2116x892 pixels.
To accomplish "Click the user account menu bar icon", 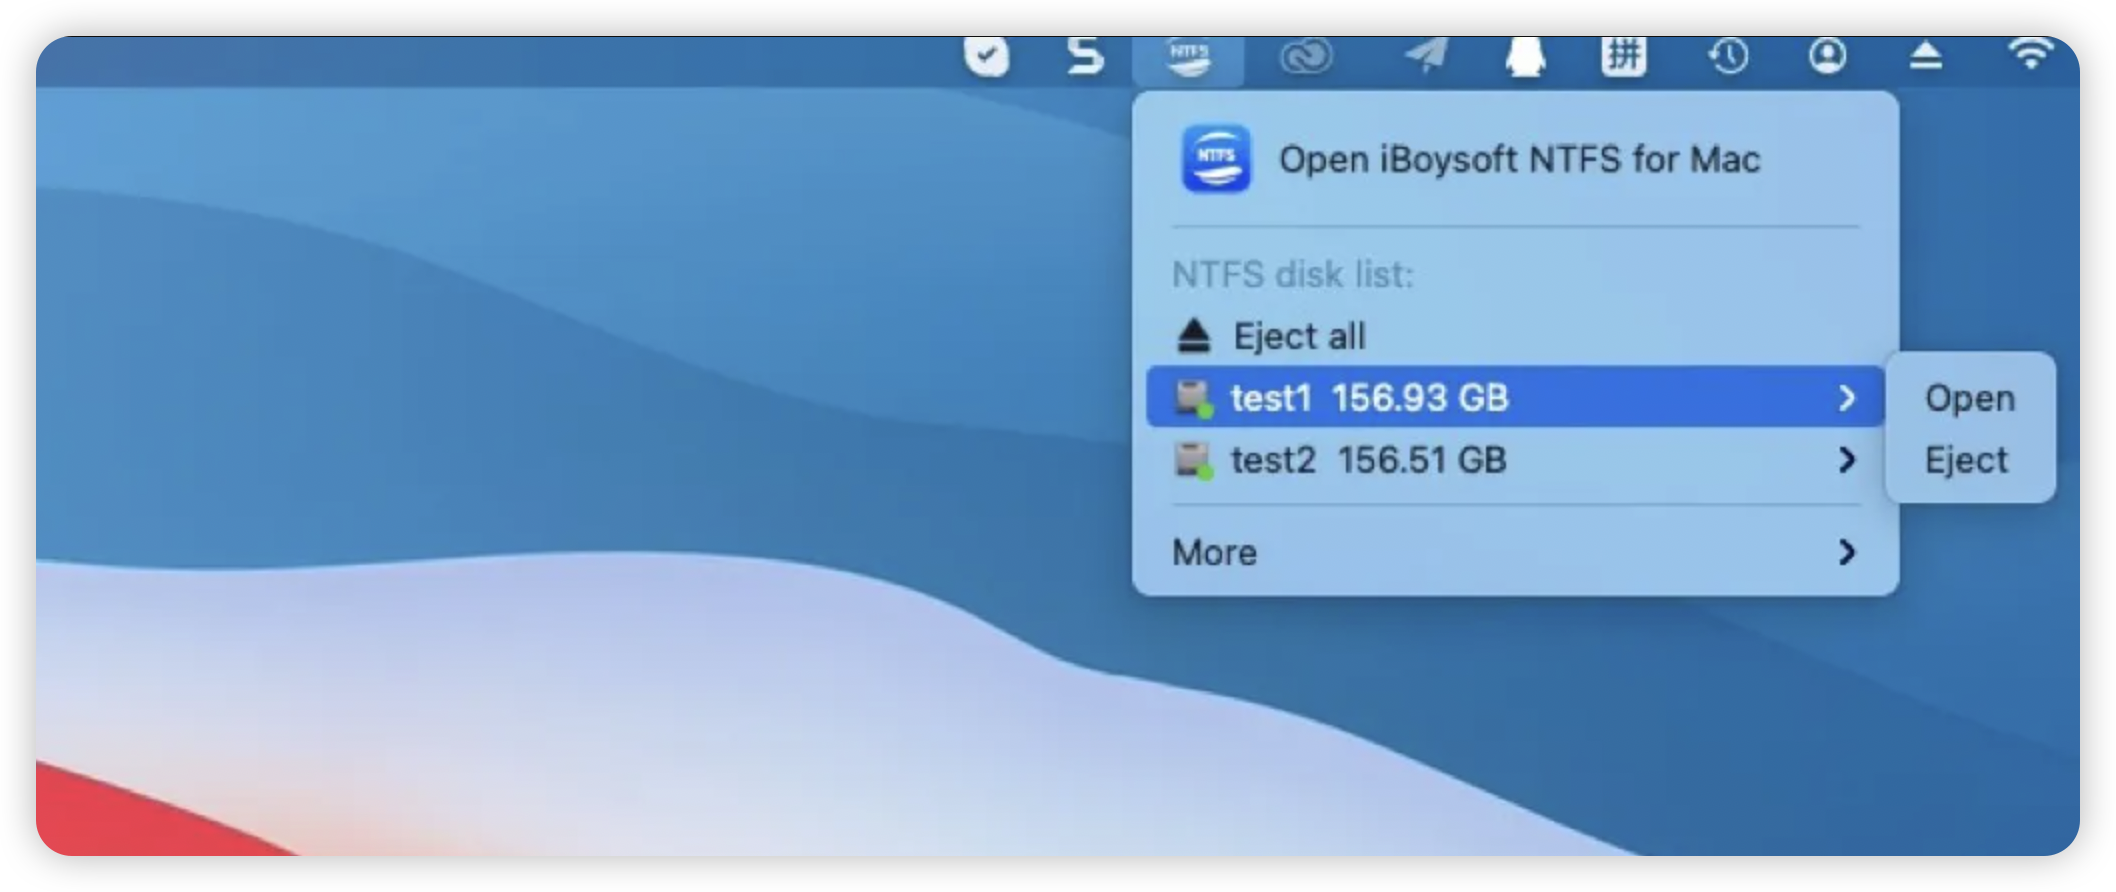I will [x=1827, y=55].
